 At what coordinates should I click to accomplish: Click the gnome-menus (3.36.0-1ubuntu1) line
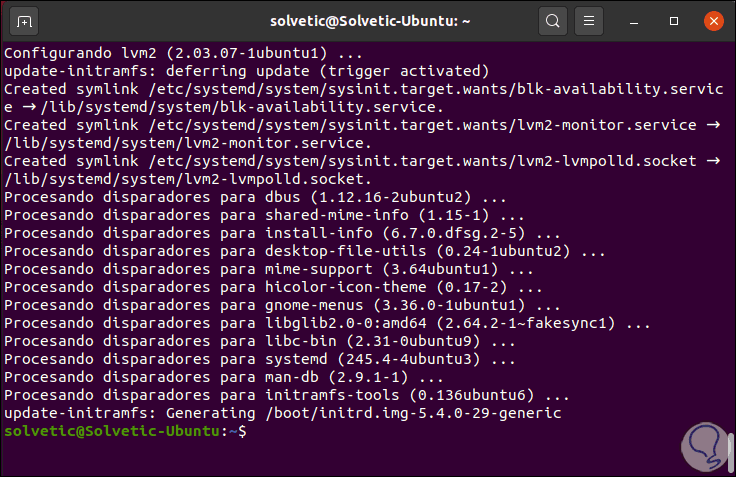pyautogui.click(x=282, y=305)
